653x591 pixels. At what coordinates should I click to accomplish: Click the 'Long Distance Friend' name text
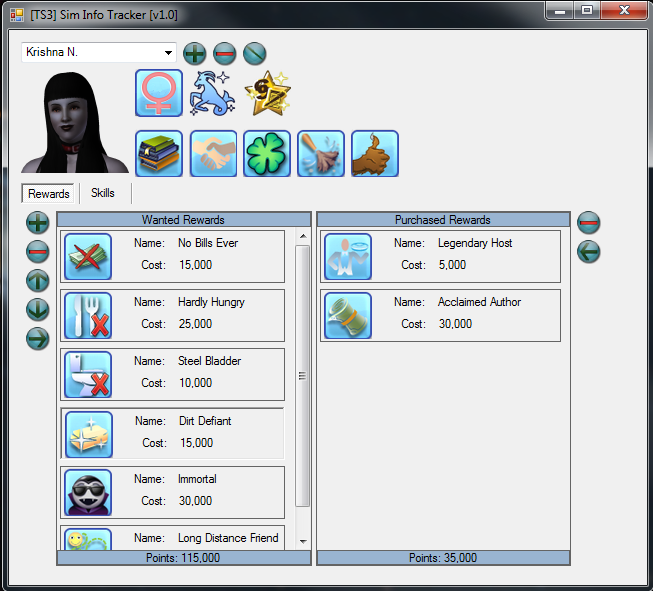coord(228,538)
